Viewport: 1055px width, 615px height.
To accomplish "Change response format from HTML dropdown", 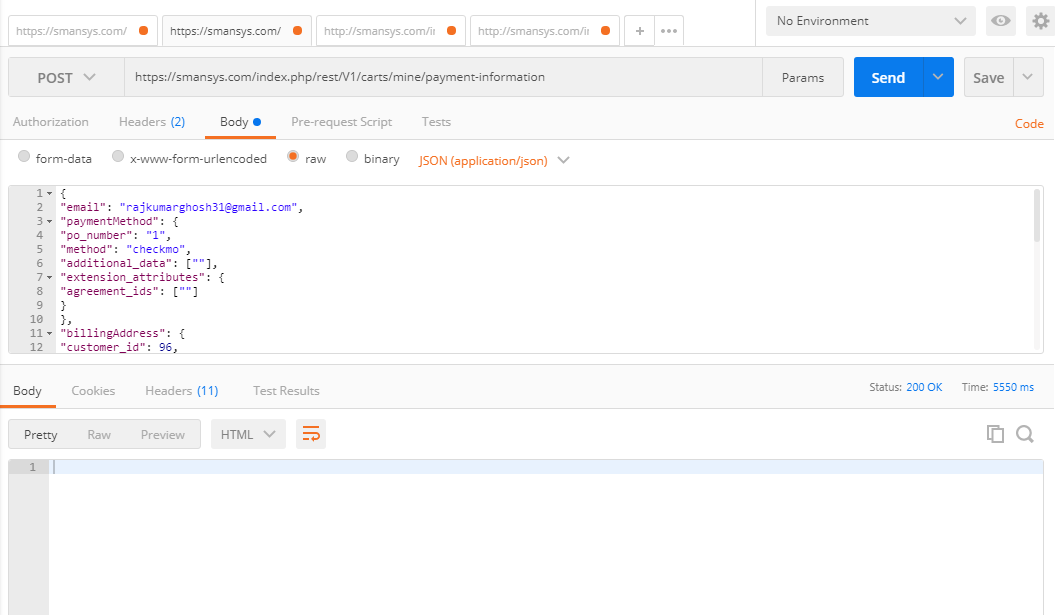I will [x=247, y=433].
